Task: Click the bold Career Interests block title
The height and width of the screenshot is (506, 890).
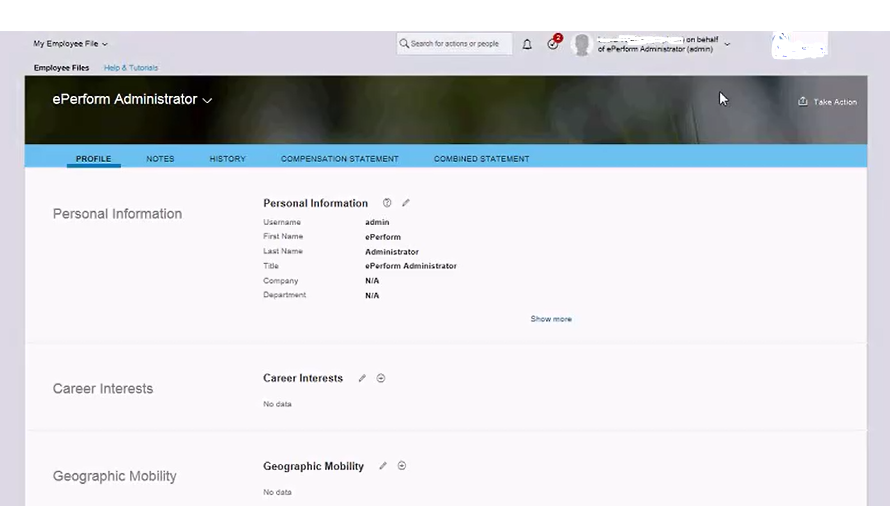Action: (x=303, y=378)
